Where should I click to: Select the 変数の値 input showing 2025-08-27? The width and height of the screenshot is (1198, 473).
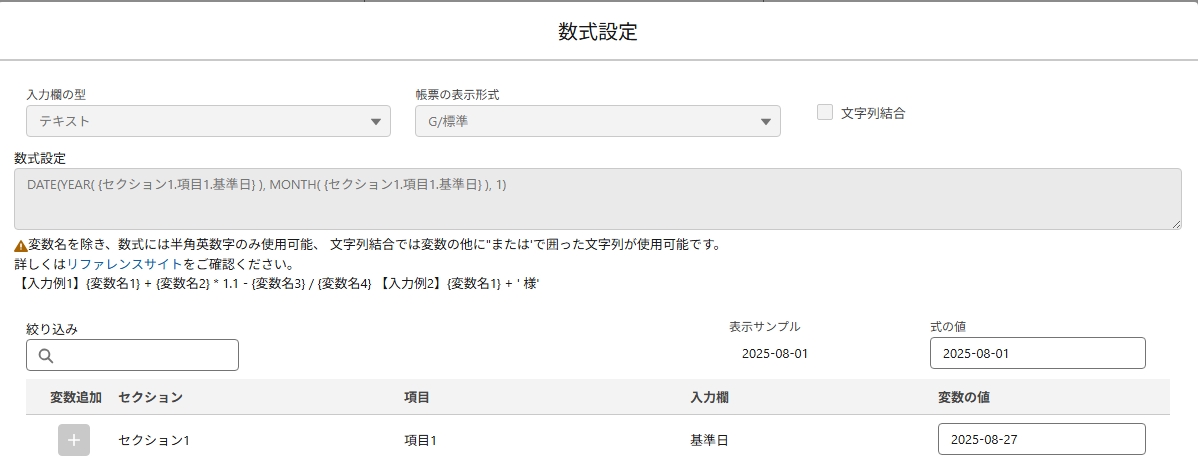[1041, 439]
